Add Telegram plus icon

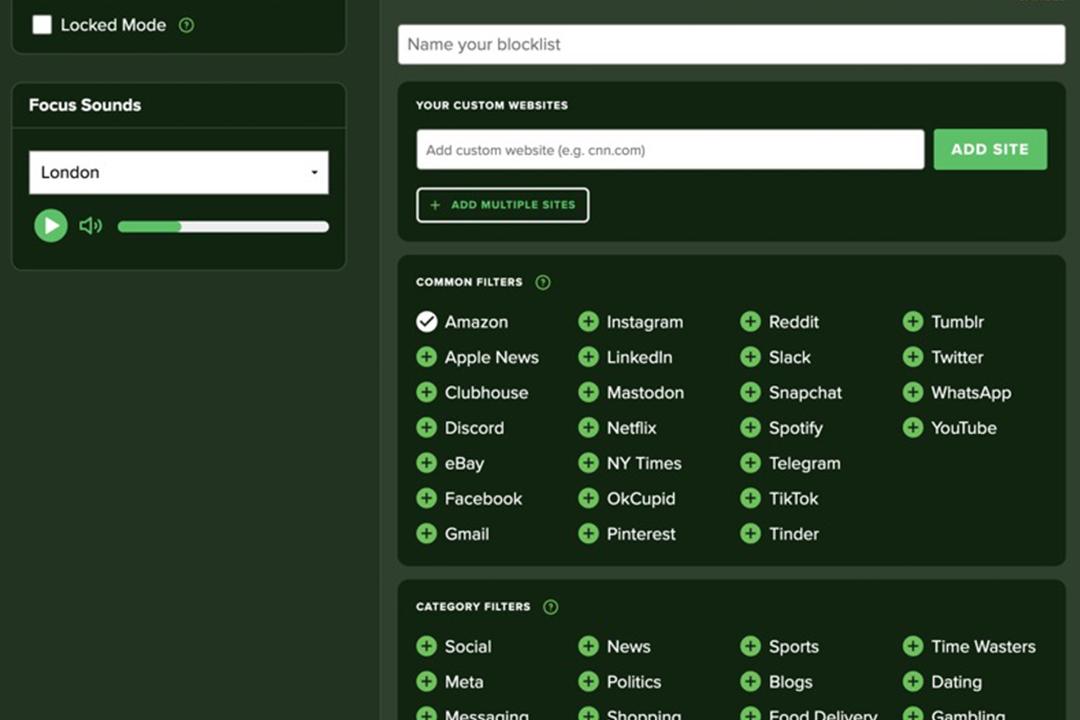pos(750,463)
